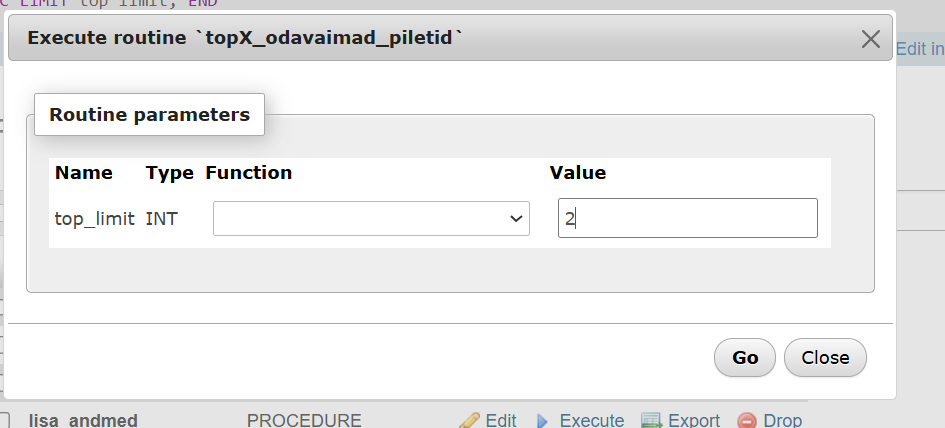
Task: Click the Routine parameters legend label
Action: [x=149, y=115]
